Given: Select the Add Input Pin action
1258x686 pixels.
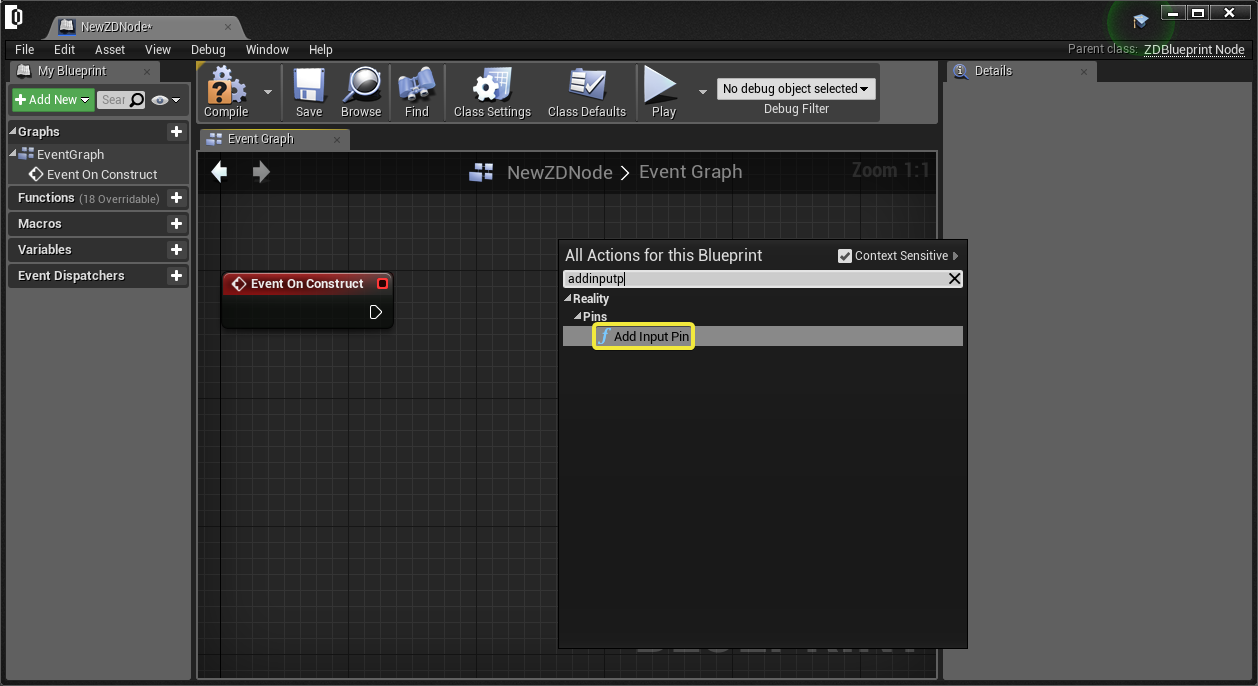Looking at the screenshot, I should pyautogui.click(x=650, y=337).
